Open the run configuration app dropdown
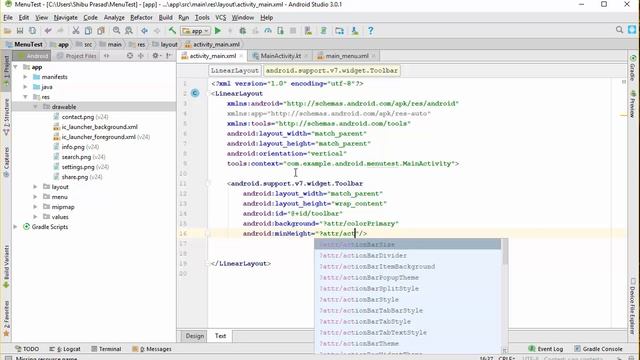640x360 pixels. (x=196, y=31)
